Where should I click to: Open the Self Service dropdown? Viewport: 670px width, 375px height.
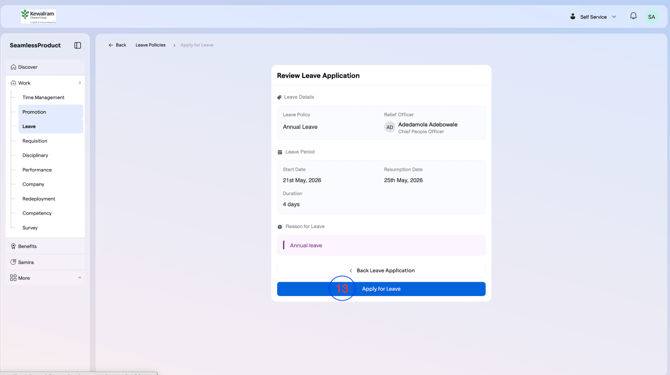click(593, 17)
